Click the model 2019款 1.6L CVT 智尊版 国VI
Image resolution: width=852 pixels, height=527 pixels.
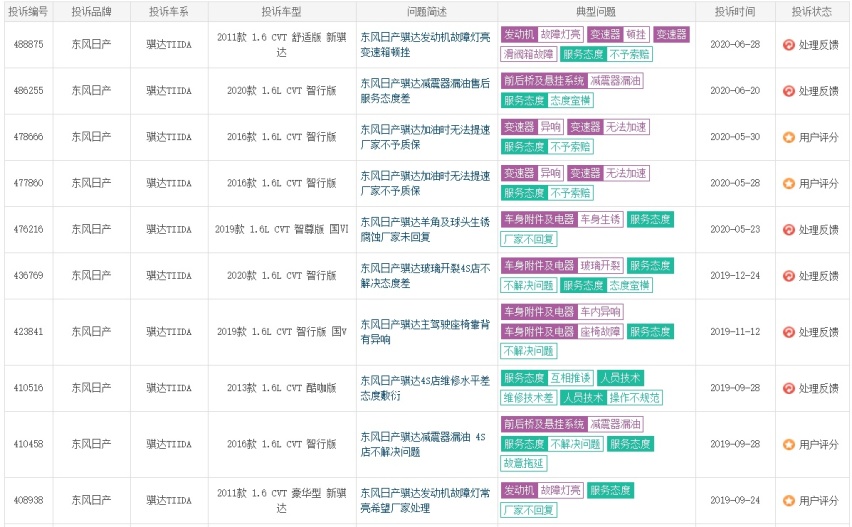[x=281, y=229]
